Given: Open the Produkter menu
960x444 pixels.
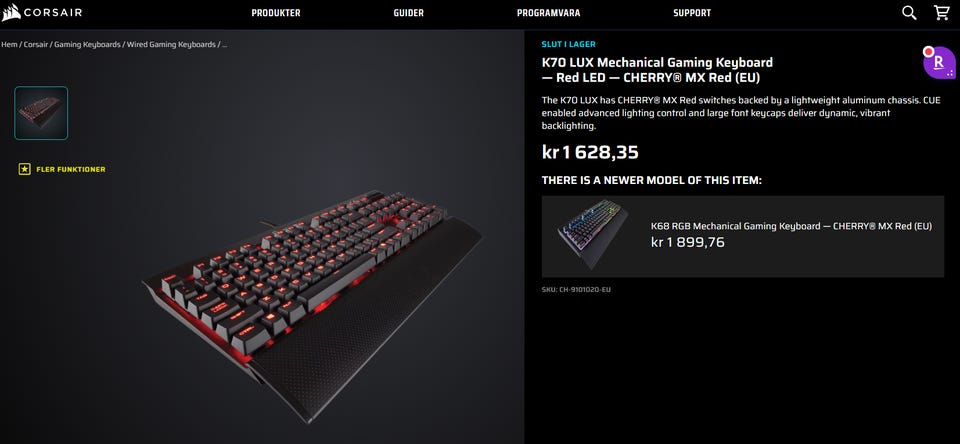Looking at the screenshot, I should 276,13.
